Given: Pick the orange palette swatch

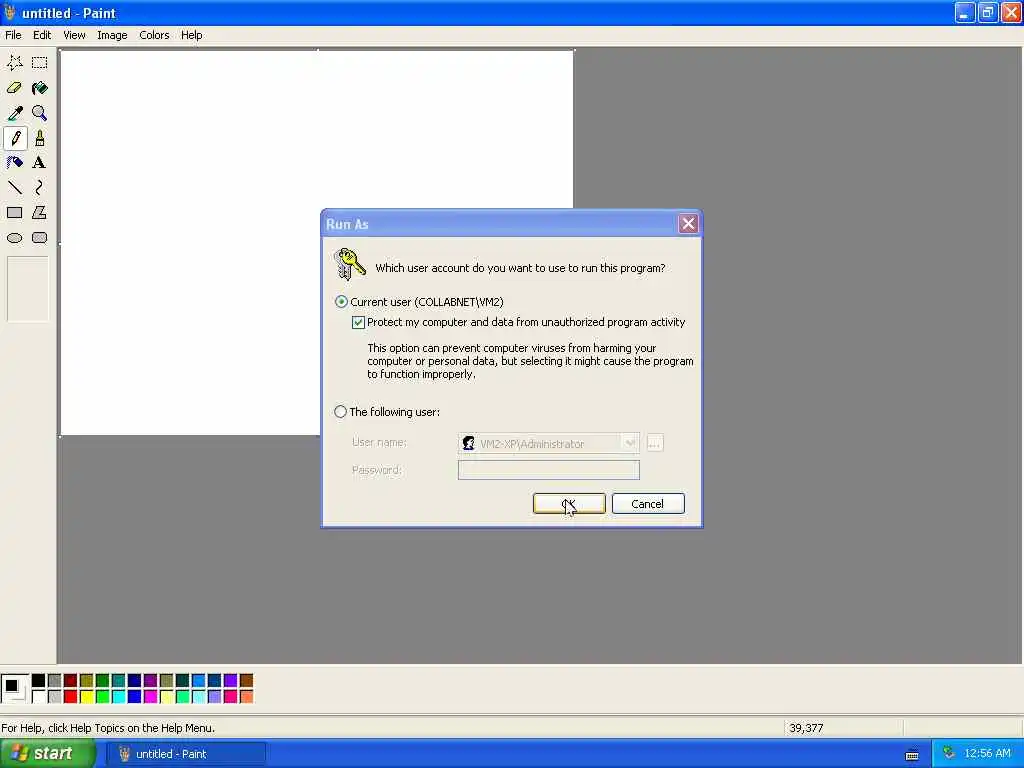Looking at the screenshot, I should (x=247, y=697).
